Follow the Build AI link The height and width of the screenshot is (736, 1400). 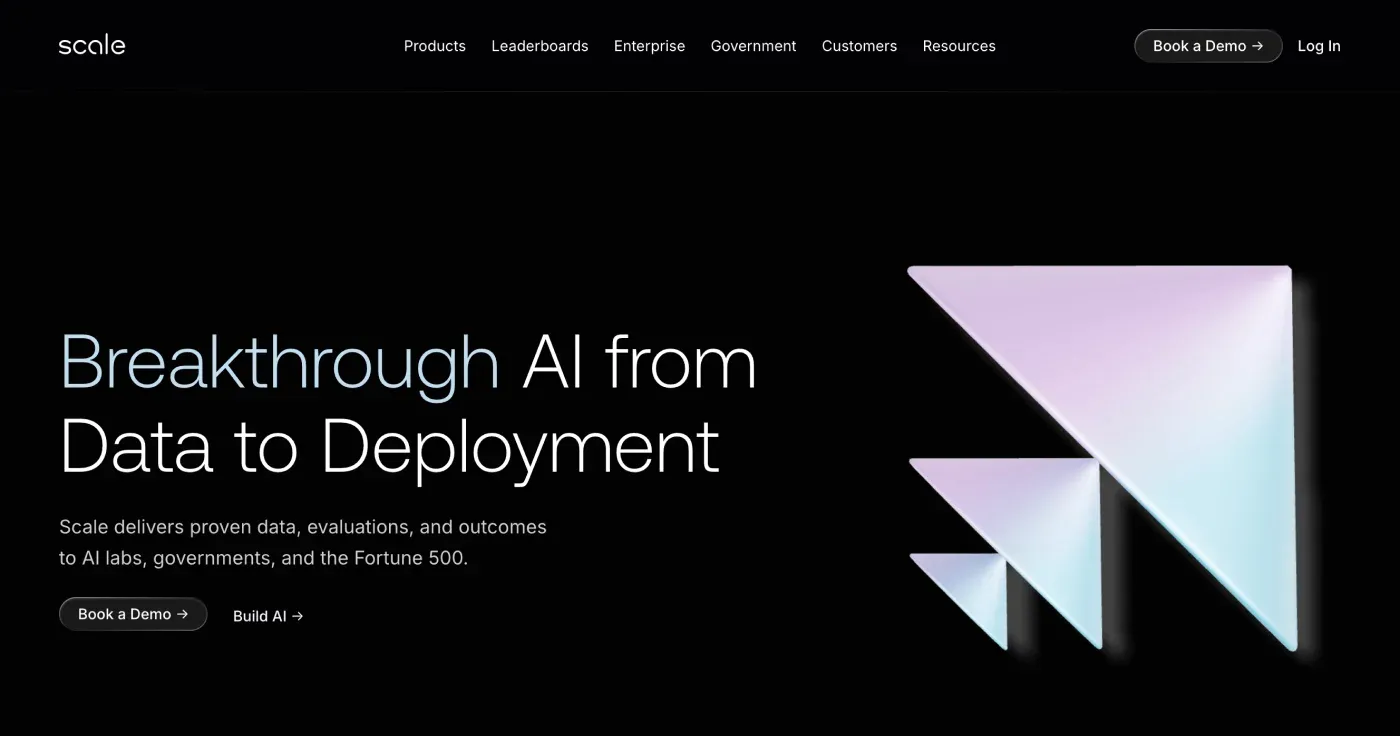259,616
